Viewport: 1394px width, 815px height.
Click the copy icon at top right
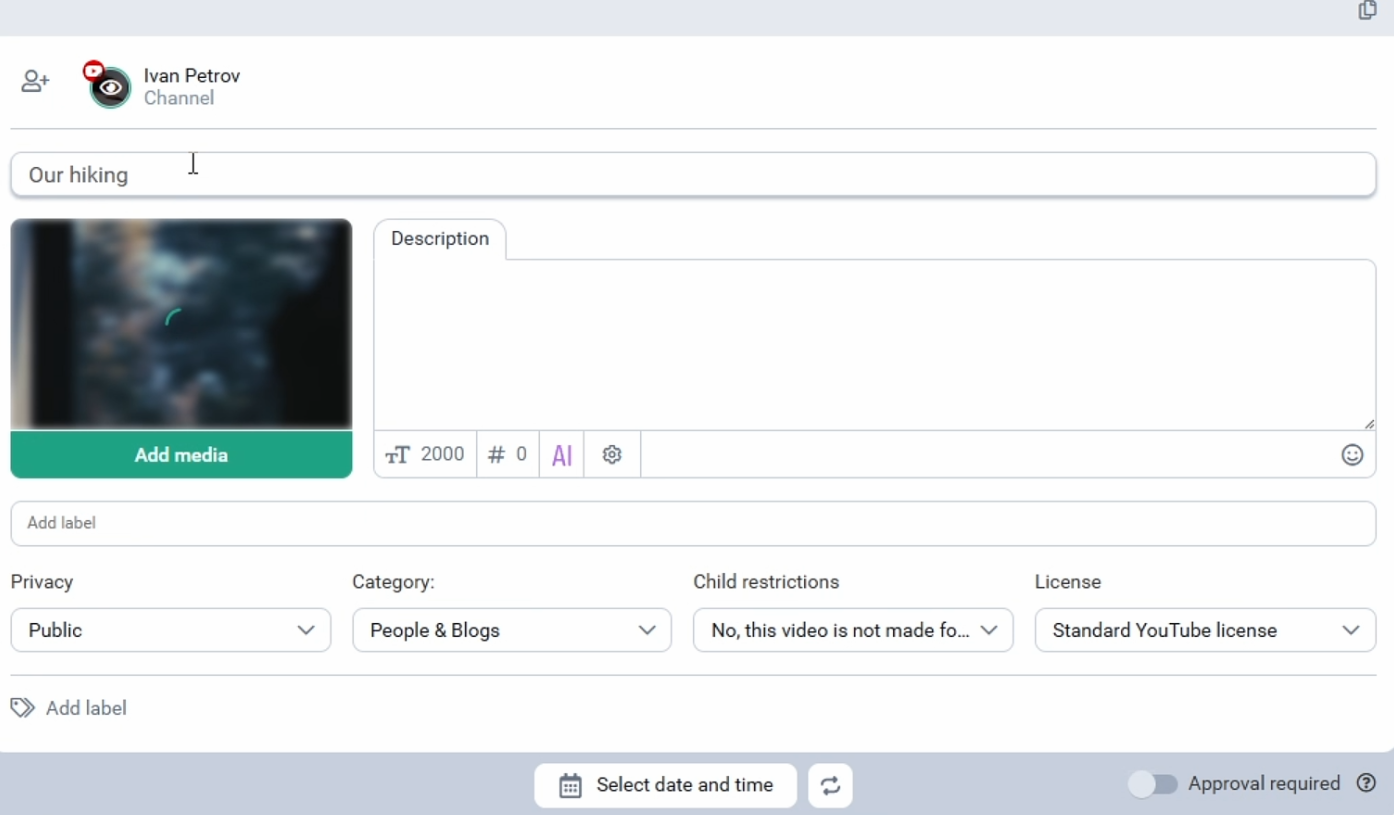point(1367,11)
